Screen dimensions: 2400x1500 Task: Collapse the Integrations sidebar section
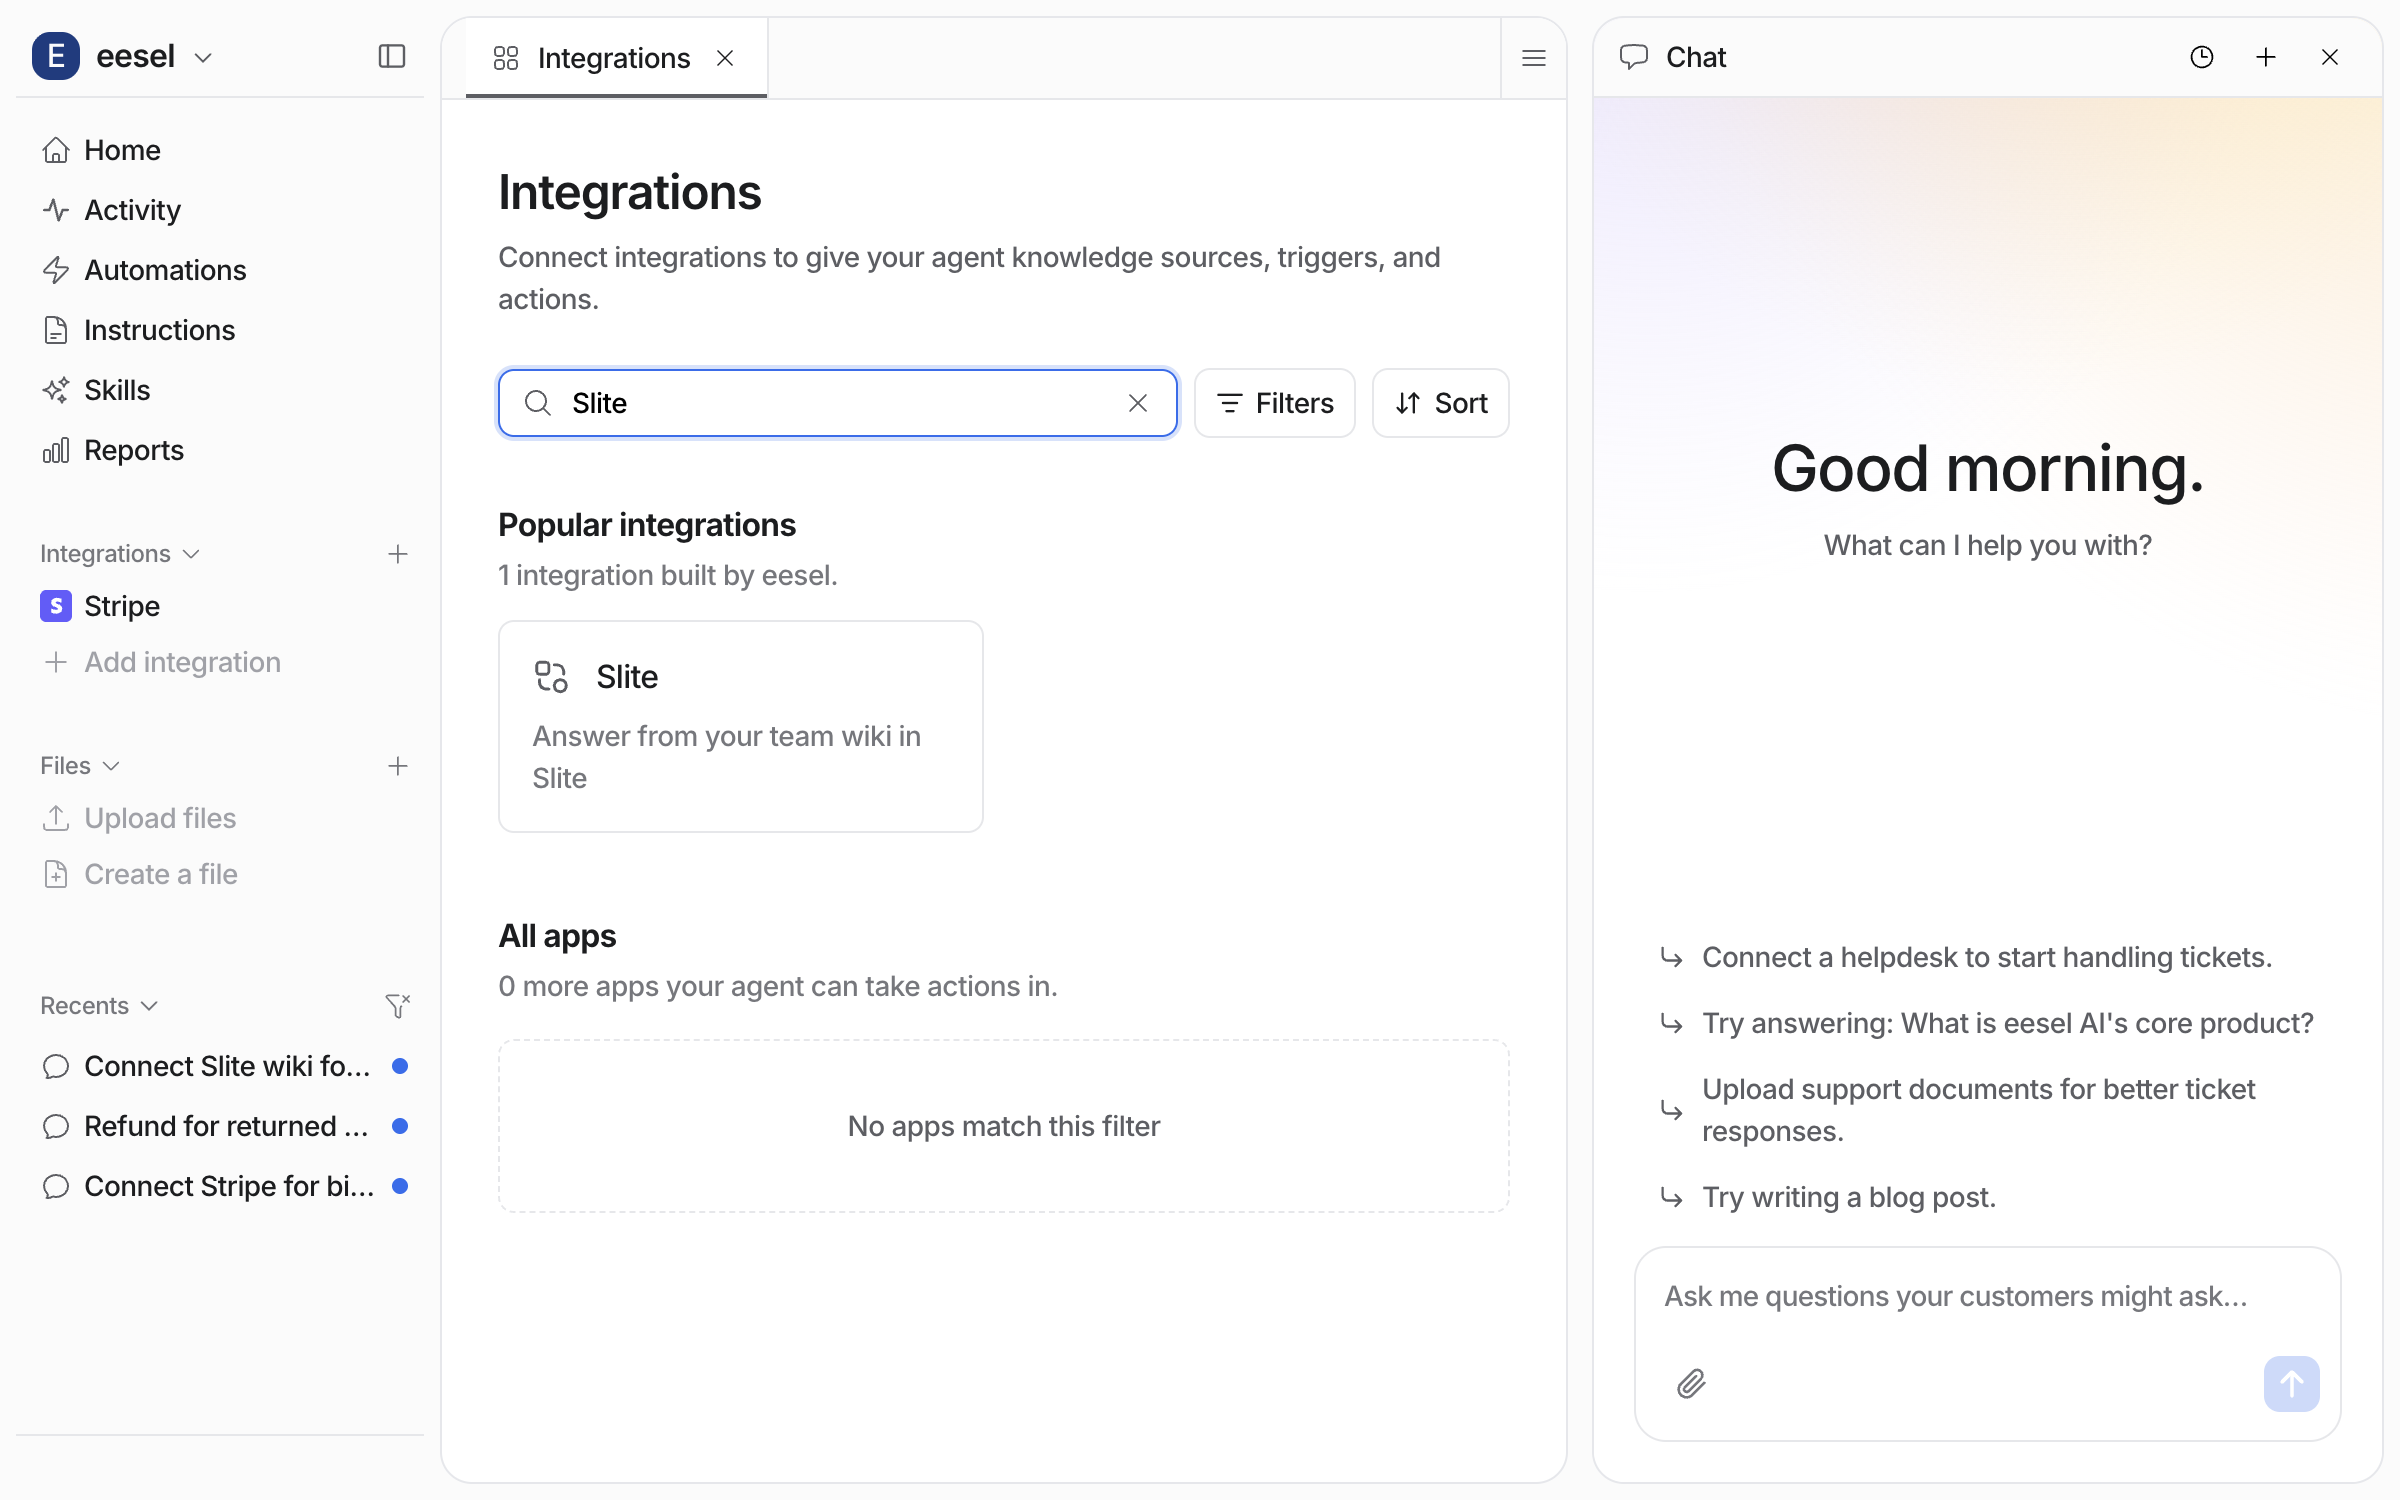[x=120, y=553]
